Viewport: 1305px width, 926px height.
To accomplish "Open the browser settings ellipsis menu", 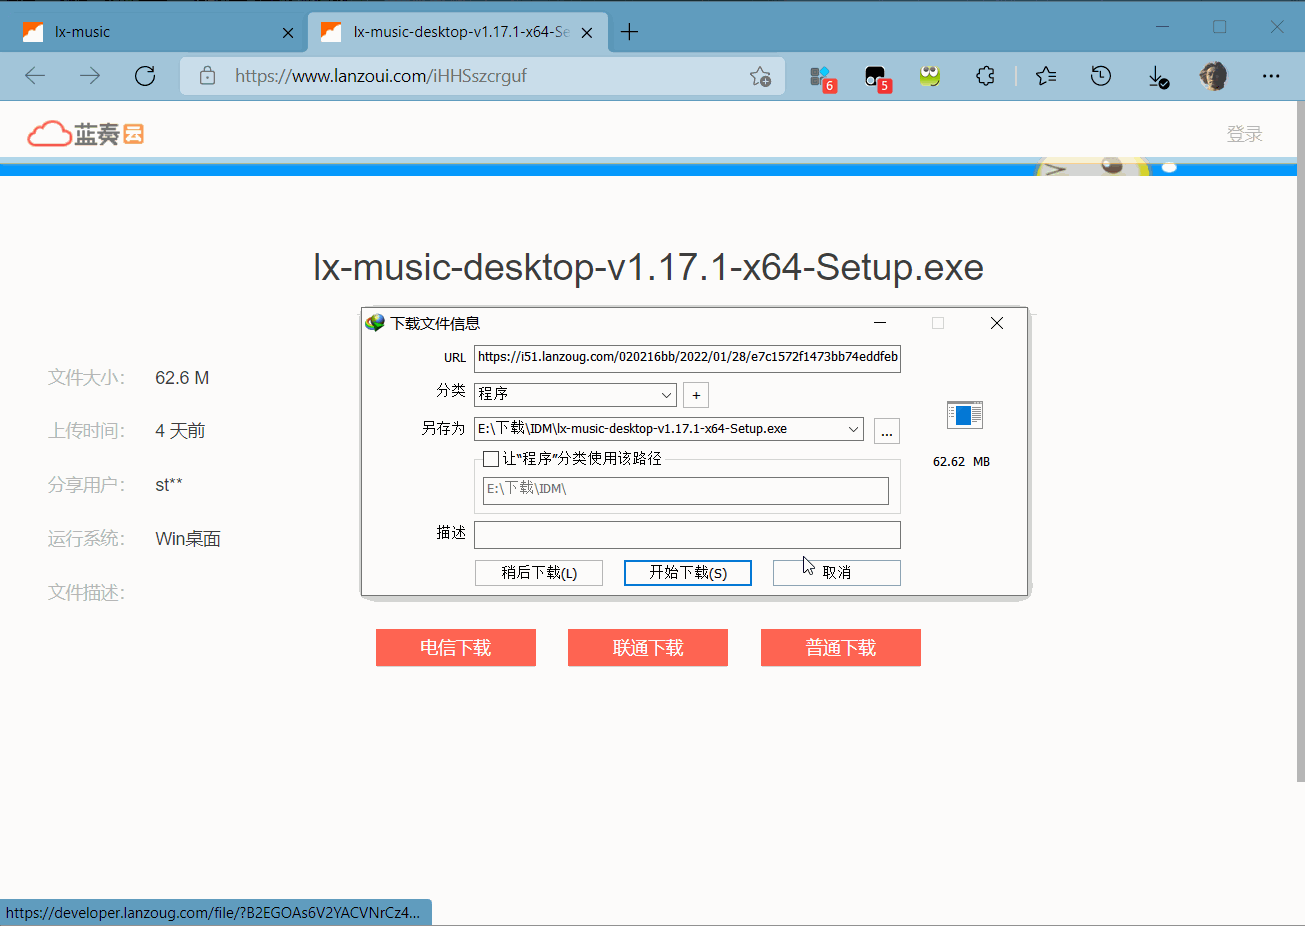I will click(x=1271, y=76).
